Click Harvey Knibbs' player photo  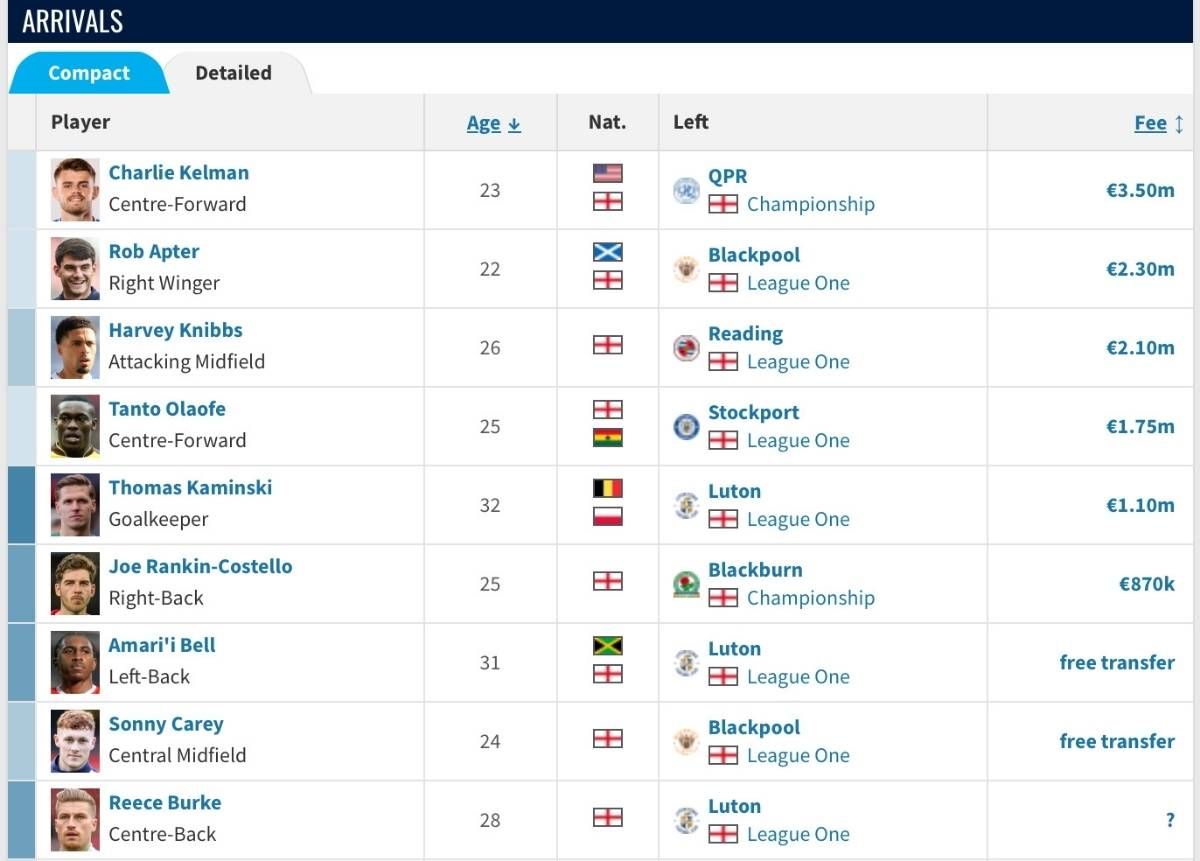(x=75, y=348)
